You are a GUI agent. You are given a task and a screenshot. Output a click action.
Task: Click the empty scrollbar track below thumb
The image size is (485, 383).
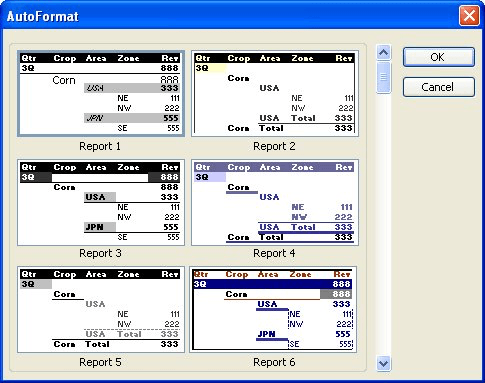383,224
